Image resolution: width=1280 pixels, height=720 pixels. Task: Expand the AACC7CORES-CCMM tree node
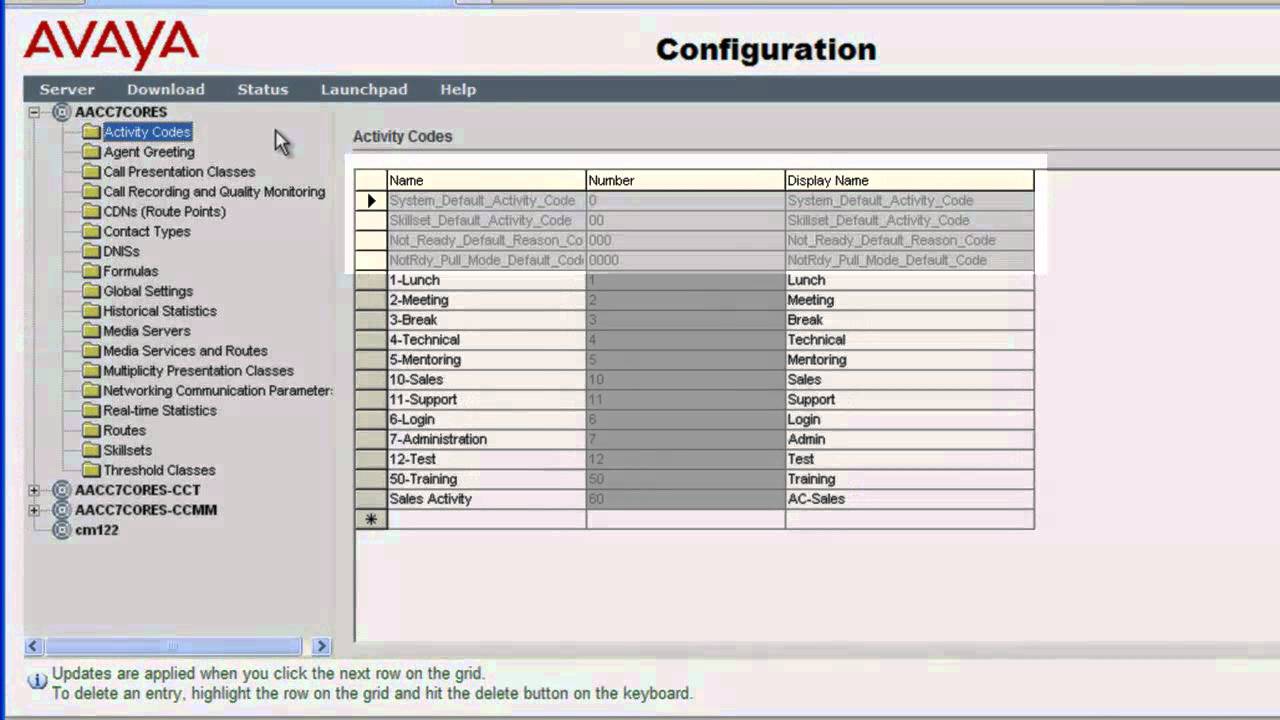[34, 510]
